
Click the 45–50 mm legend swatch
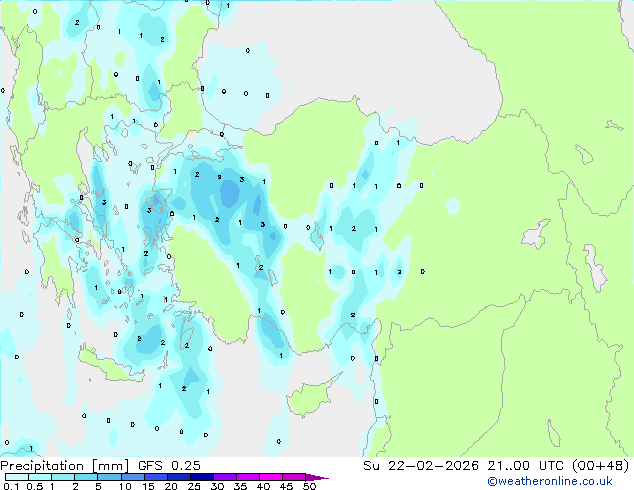point(294,477)
